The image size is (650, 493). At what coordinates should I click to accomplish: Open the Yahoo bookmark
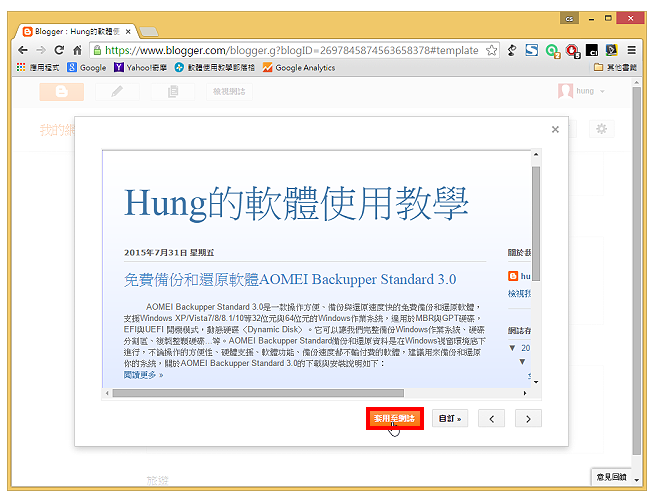coord(141,67)
